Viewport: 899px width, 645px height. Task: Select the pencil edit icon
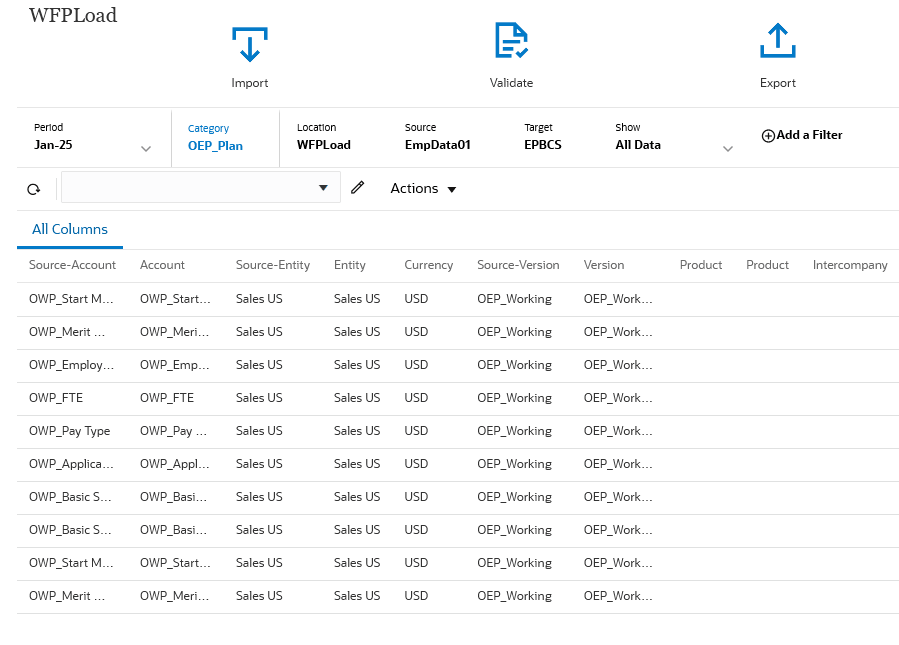[358, 188]
